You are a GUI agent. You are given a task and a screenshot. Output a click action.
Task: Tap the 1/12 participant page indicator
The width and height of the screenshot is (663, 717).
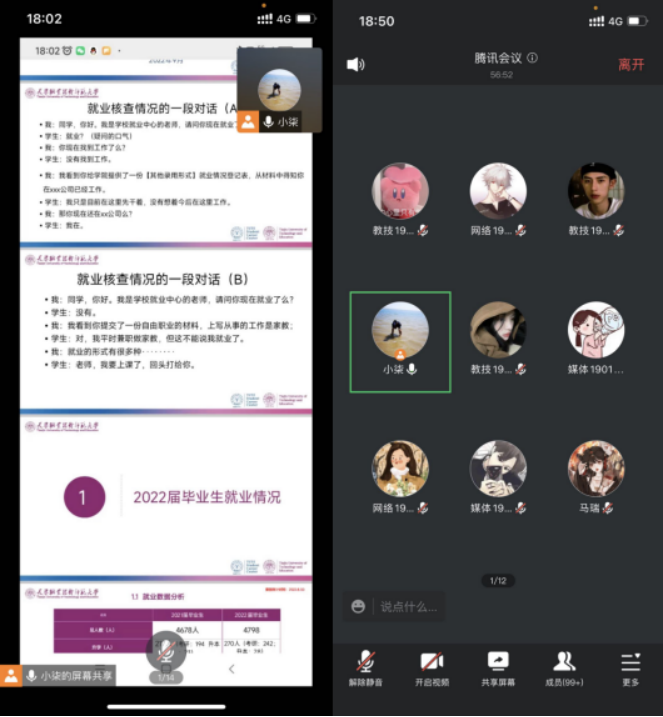(497, 580)
